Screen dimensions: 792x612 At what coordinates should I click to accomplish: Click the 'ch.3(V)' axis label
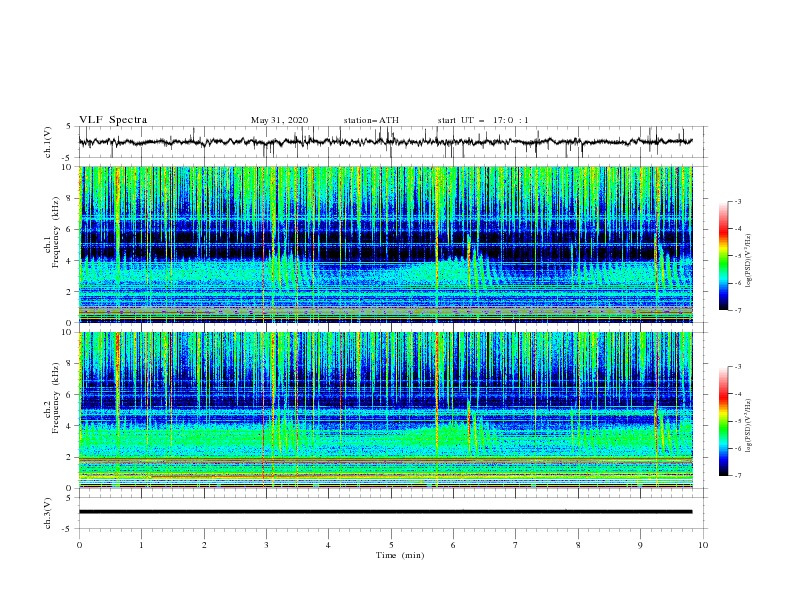(x=48, y=513)
